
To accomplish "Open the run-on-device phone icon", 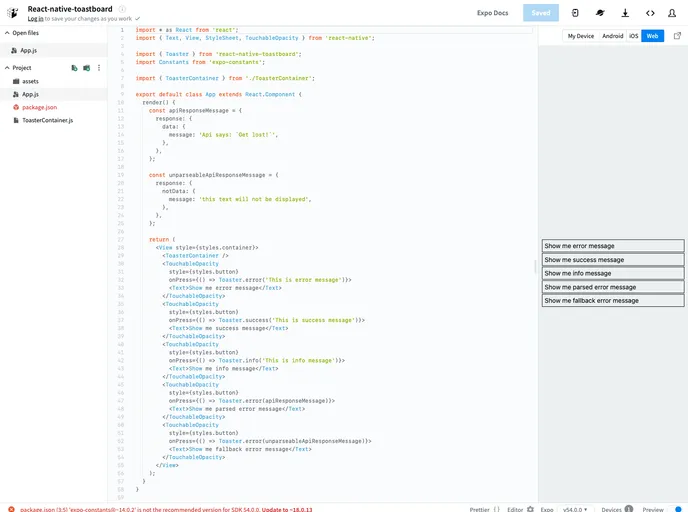I will (x=575, y=13).
